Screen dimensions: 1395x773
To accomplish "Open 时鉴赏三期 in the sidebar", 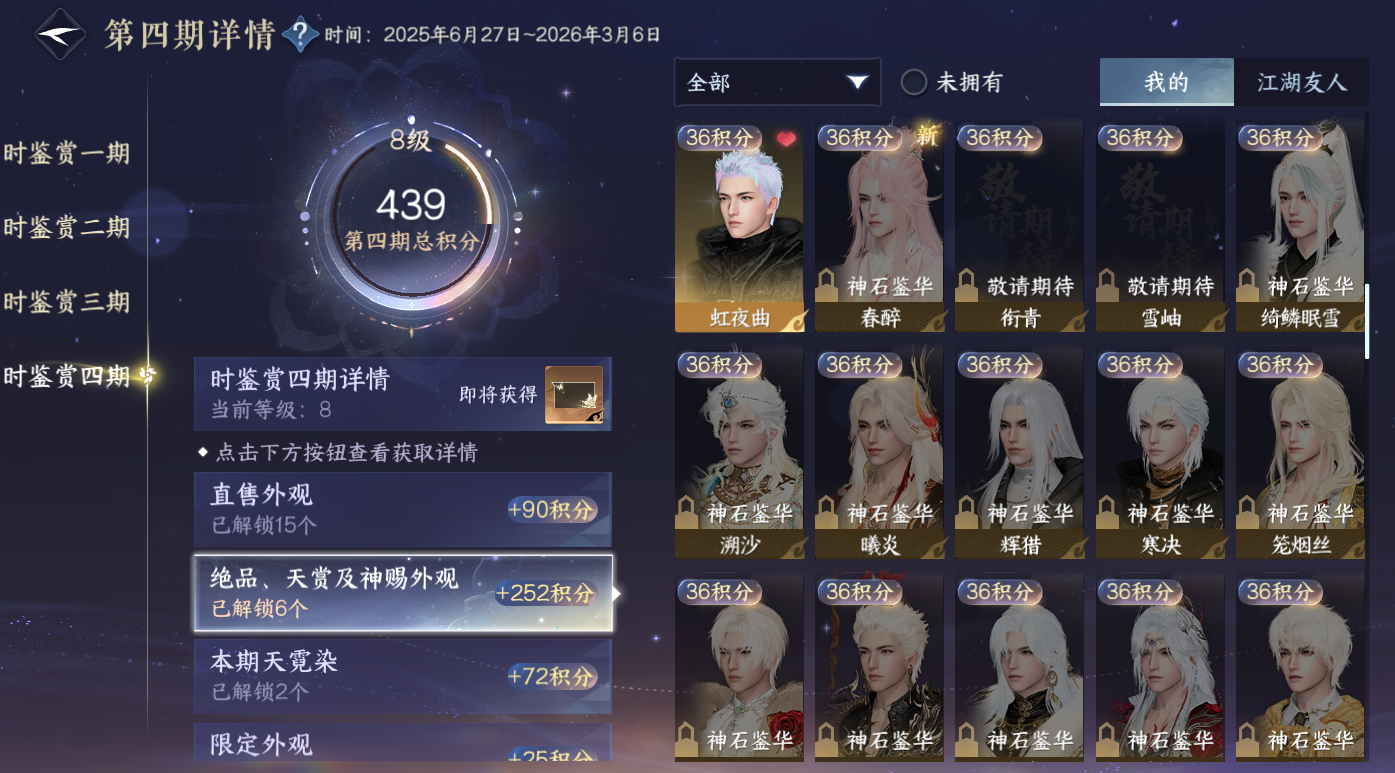I will pos(67,301).
